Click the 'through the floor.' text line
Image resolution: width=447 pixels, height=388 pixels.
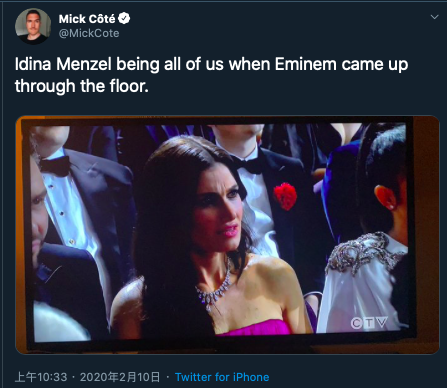tap(82, 86)
